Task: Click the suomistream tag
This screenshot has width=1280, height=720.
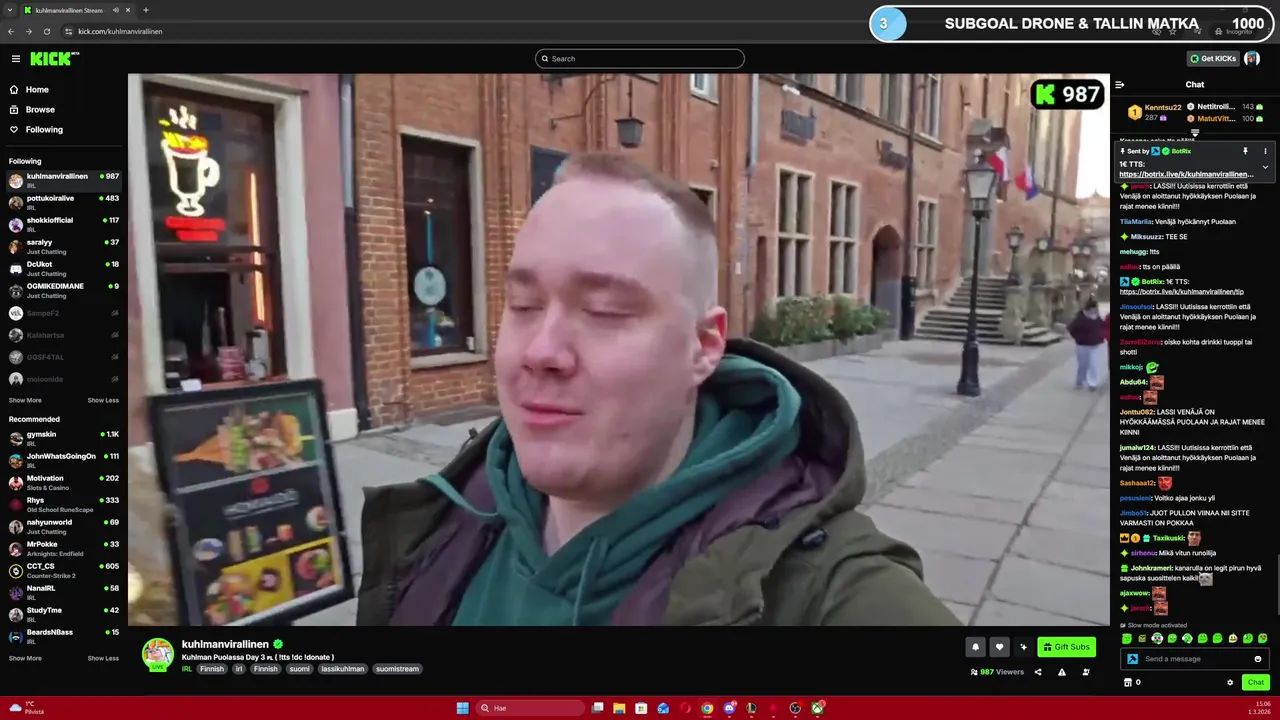Action: coord(397,669)
